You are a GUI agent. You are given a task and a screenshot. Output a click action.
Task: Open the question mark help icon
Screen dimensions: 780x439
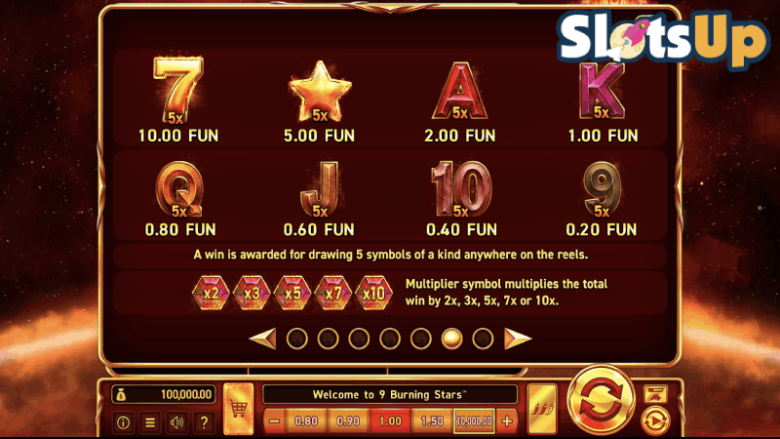point(203,423)
